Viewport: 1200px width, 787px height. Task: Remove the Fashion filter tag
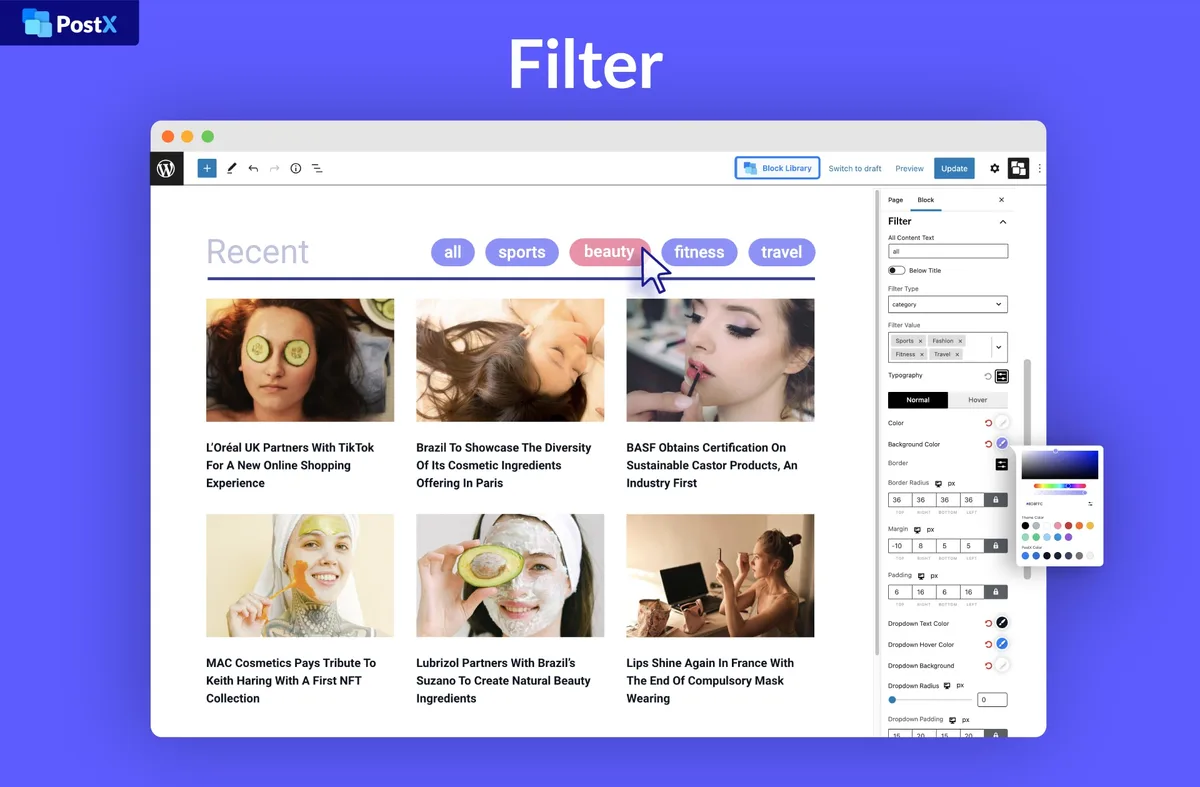point(960,341)
